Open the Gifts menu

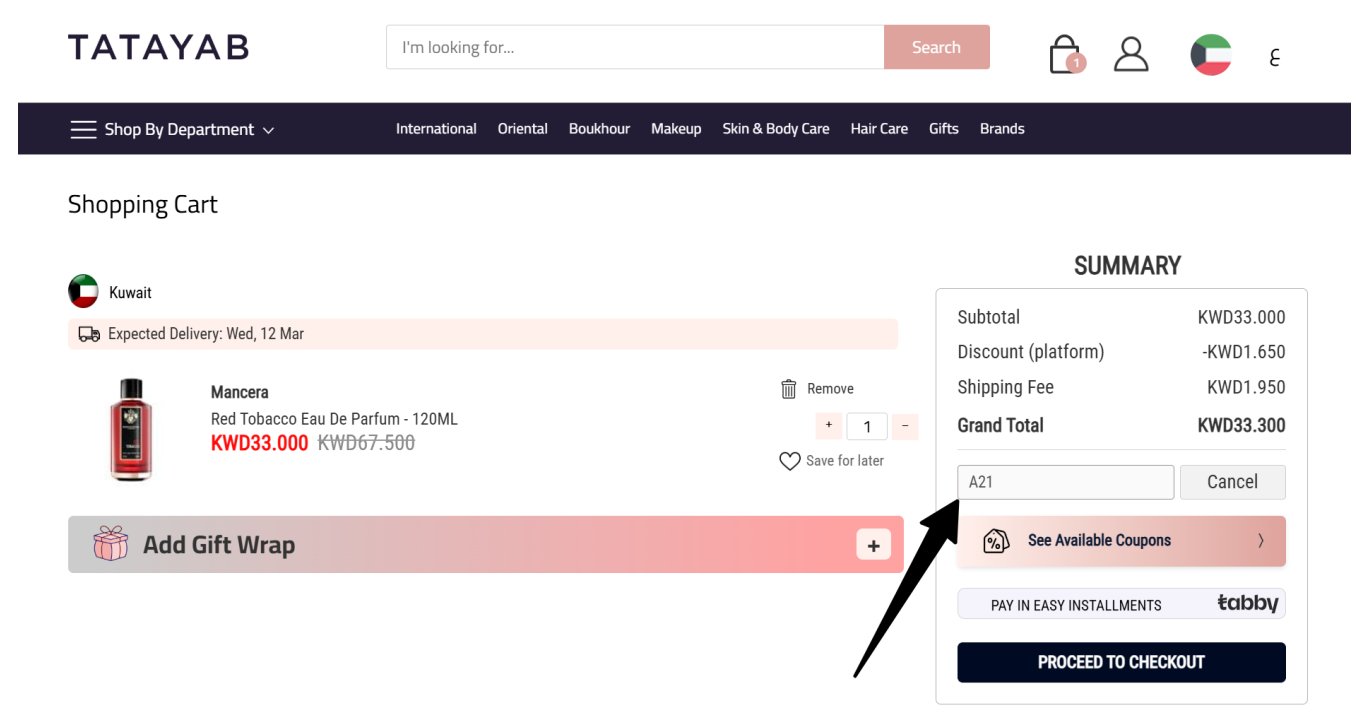[x=943, y=129]
